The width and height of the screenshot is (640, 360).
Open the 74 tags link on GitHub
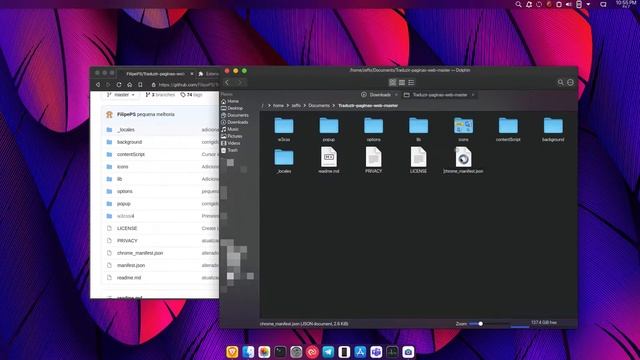(191, 95)
